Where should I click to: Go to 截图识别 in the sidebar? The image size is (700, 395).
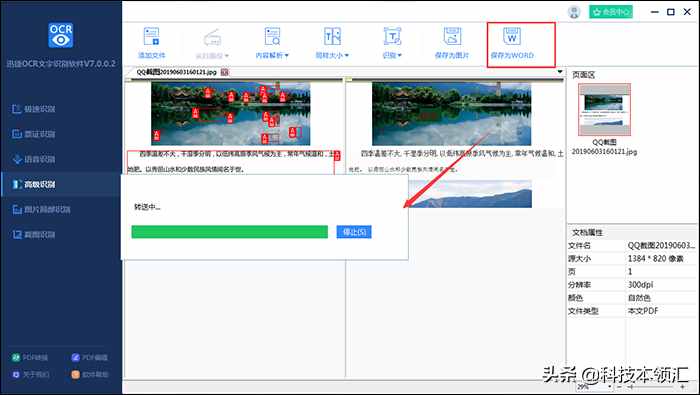coord(33,234)
